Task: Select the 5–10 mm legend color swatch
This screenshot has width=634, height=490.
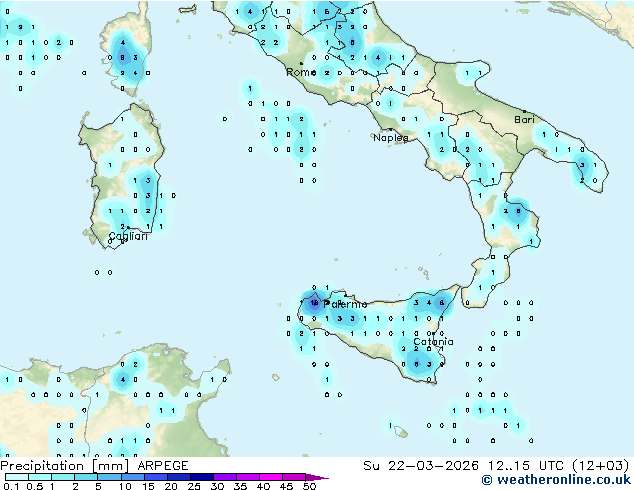Action: pos(109,477)
